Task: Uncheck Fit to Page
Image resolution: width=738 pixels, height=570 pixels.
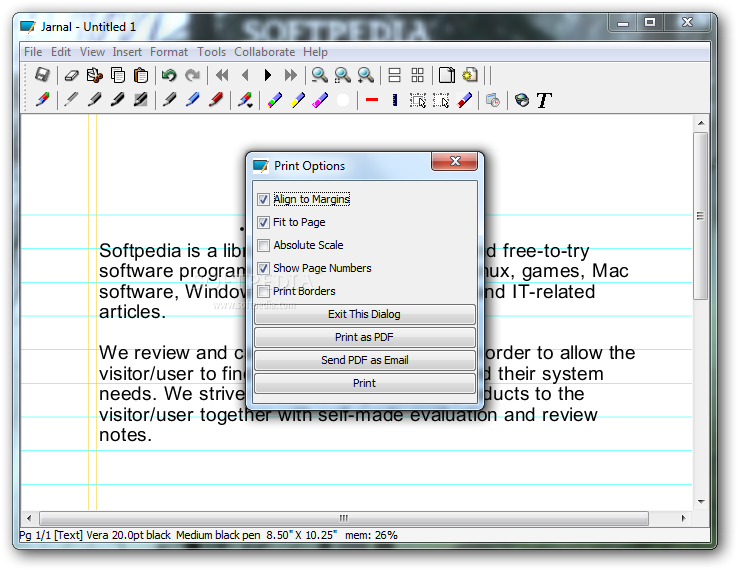Action: coord(264,222)
